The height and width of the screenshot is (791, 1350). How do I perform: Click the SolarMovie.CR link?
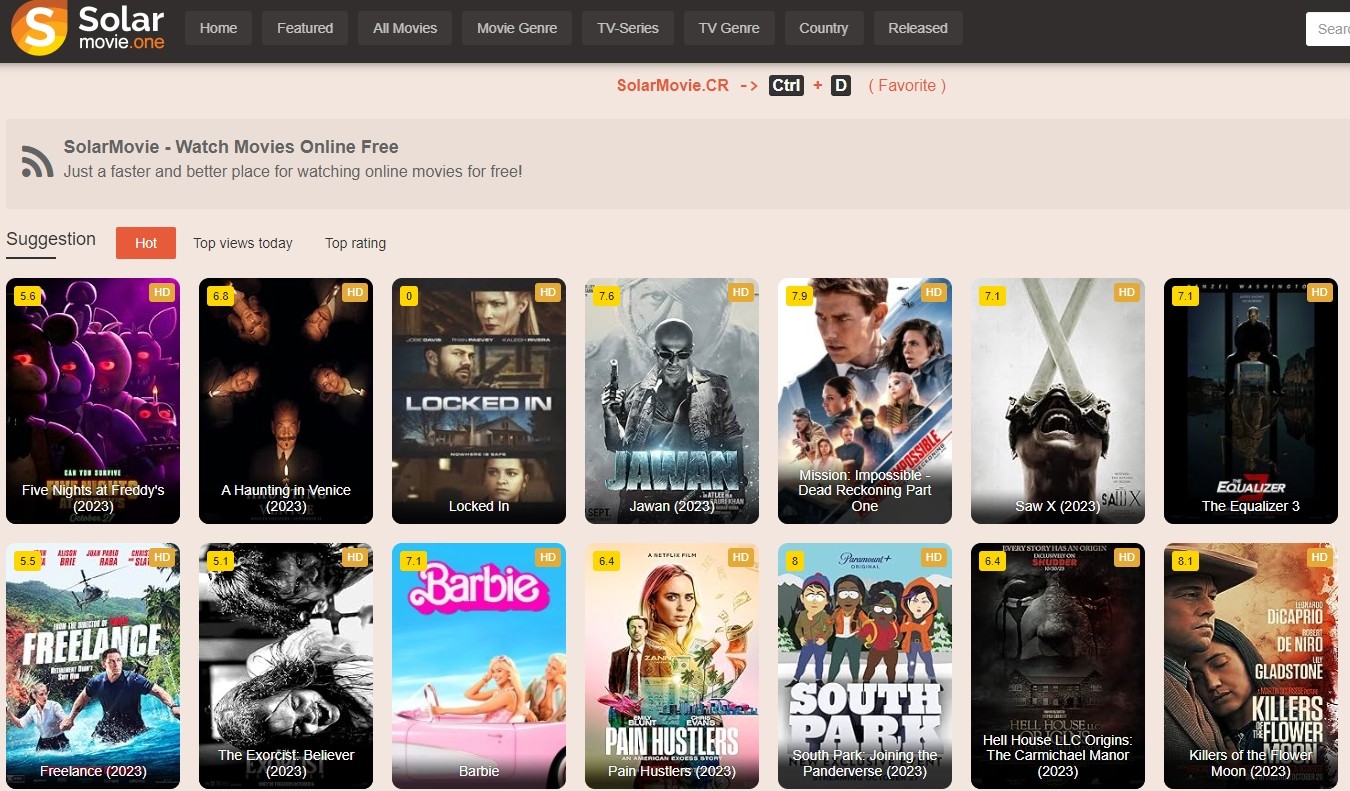[673, 85]
